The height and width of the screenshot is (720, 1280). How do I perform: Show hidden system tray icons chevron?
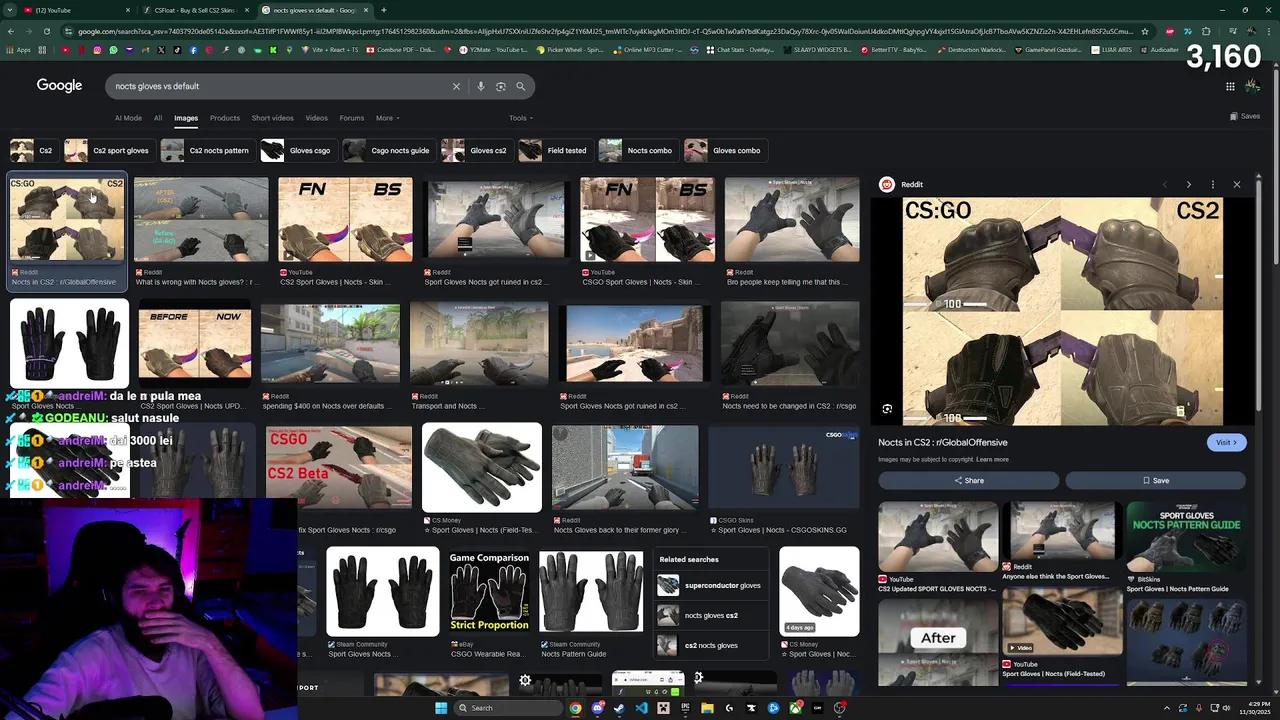(1166, 708)
